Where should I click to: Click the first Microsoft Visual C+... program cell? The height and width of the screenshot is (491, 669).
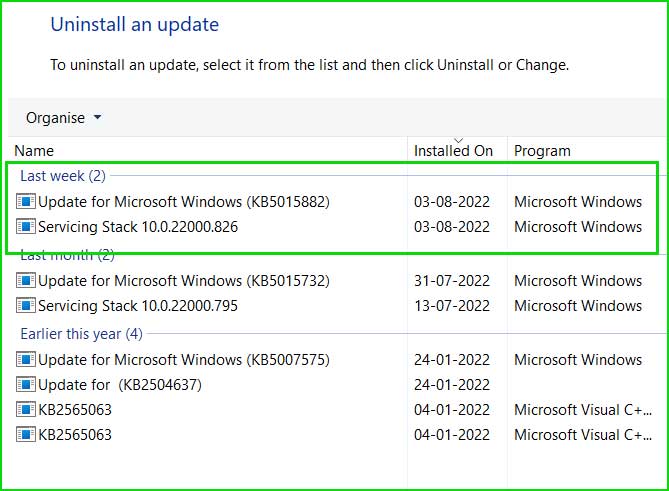[x=583, y=410]
